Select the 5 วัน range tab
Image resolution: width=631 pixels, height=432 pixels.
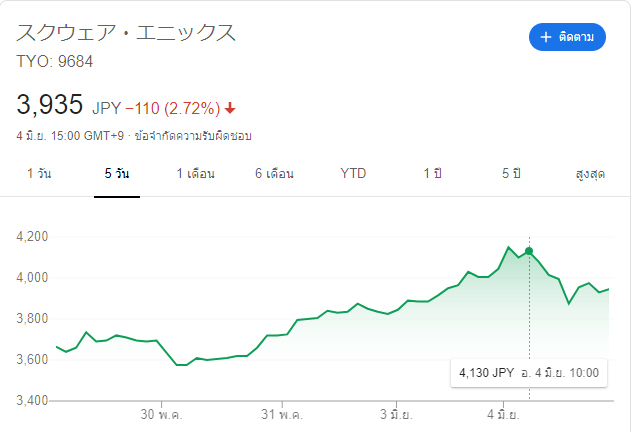(x=116, y=173)
